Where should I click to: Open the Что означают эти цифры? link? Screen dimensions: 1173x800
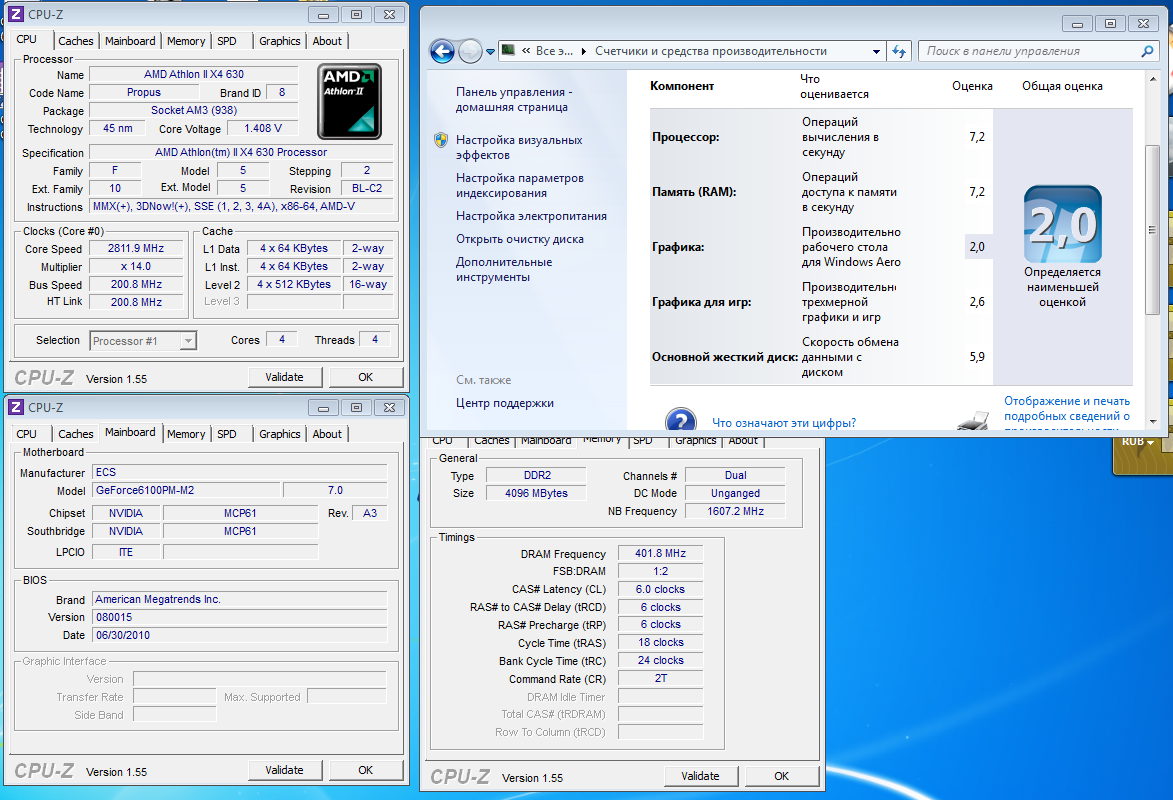(783, 423)
